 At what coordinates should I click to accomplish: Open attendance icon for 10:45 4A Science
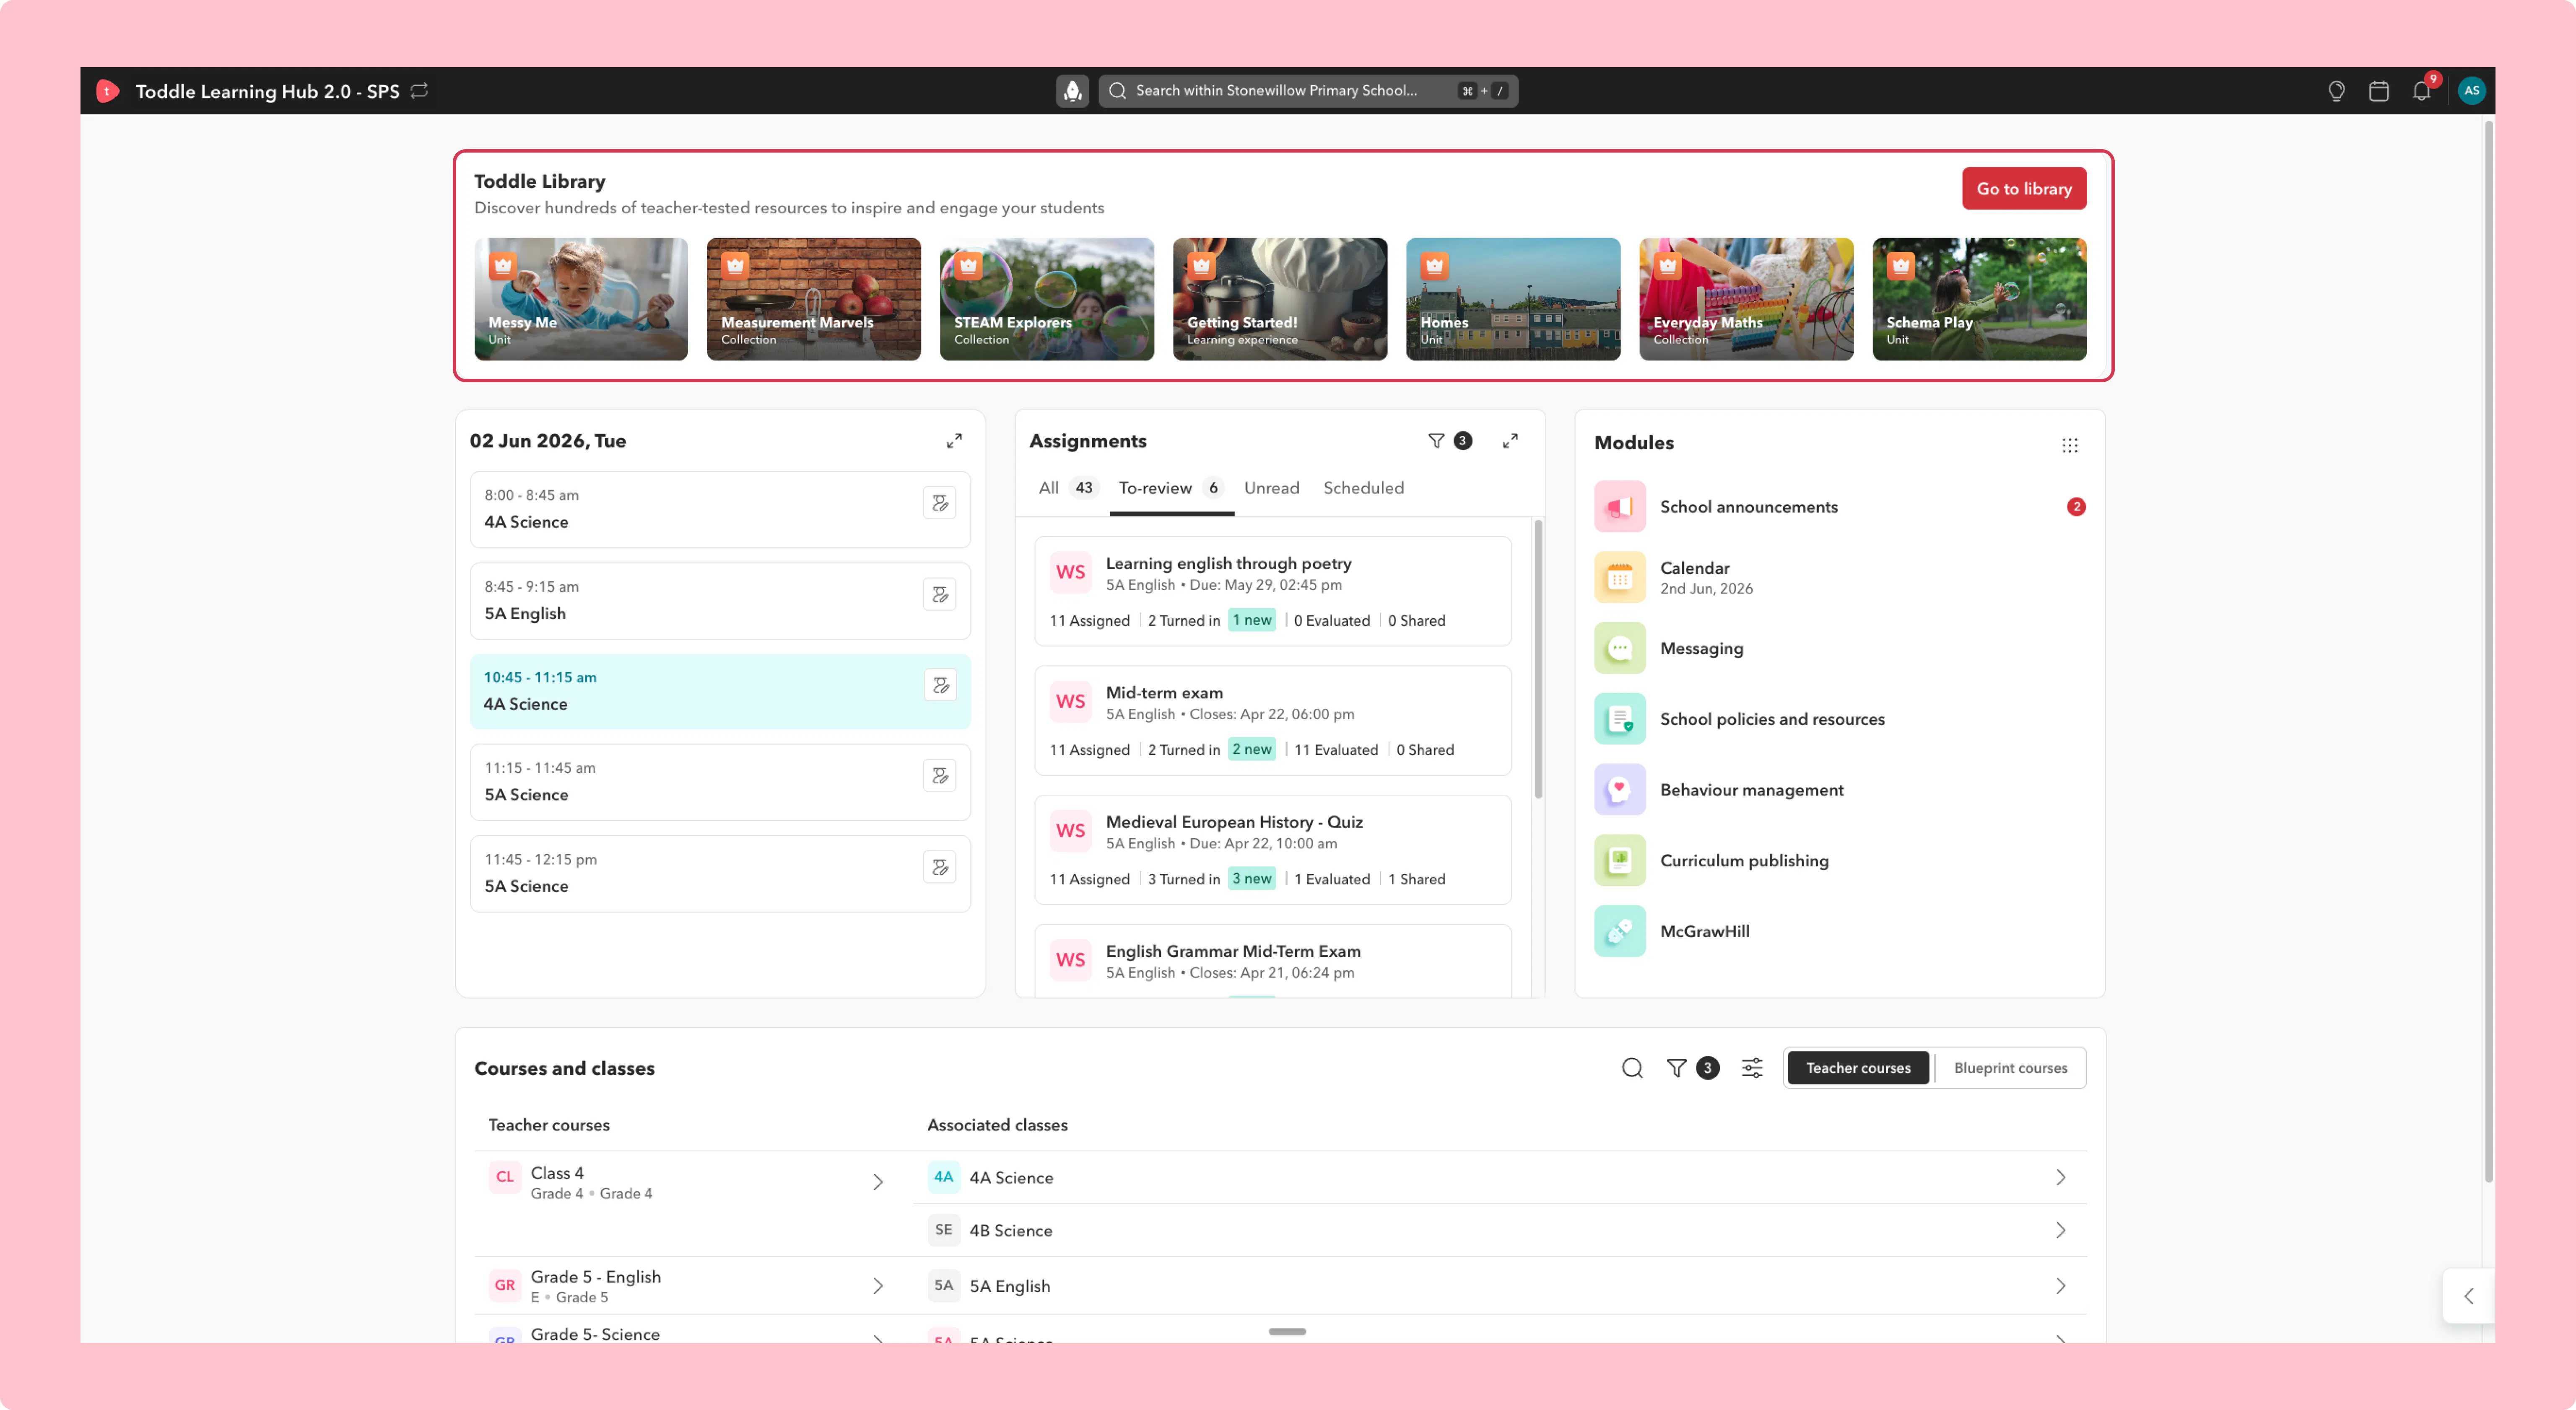pyautogui.click(x=940, y=685)
